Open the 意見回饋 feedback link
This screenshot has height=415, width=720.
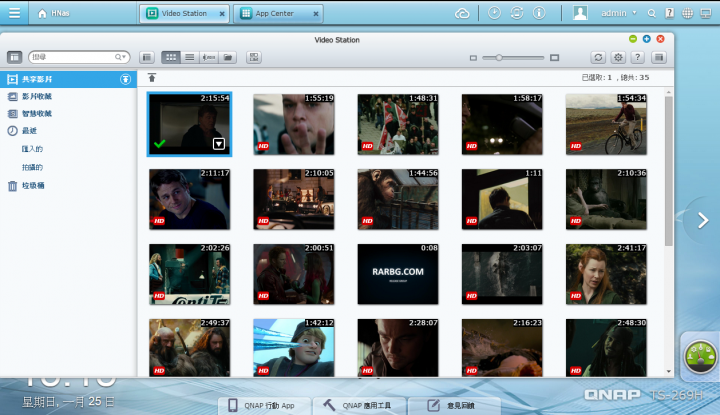[454, 405]
